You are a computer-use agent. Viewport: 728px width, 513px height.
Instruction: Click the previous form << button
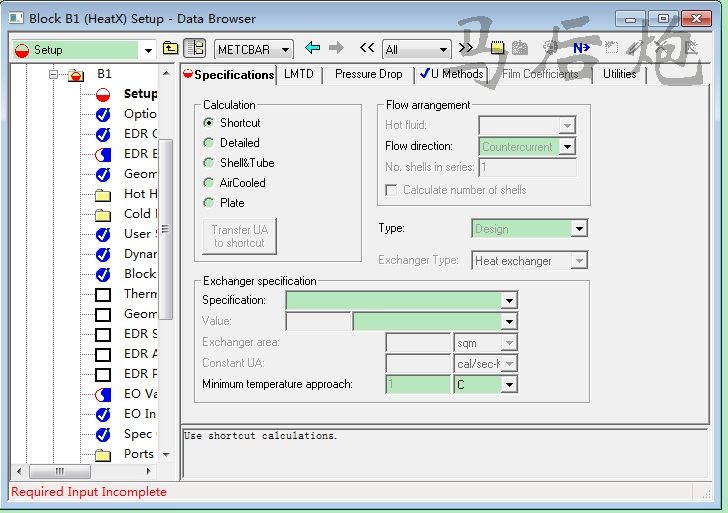pyautogui.click(x=367, y=49)
